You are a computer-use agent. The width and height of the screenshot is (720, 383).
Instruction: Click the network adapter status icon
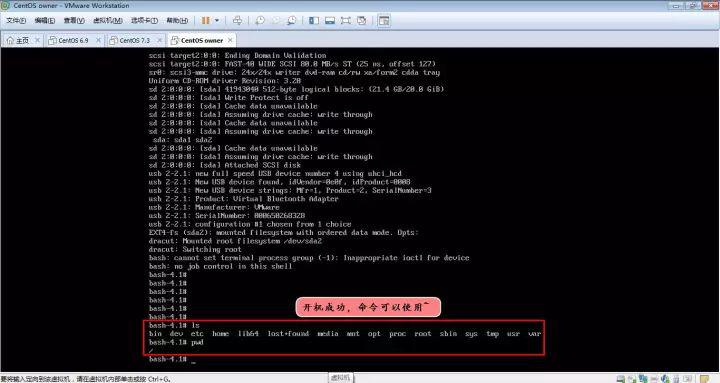pyautogui.click(x=643, y=379)
